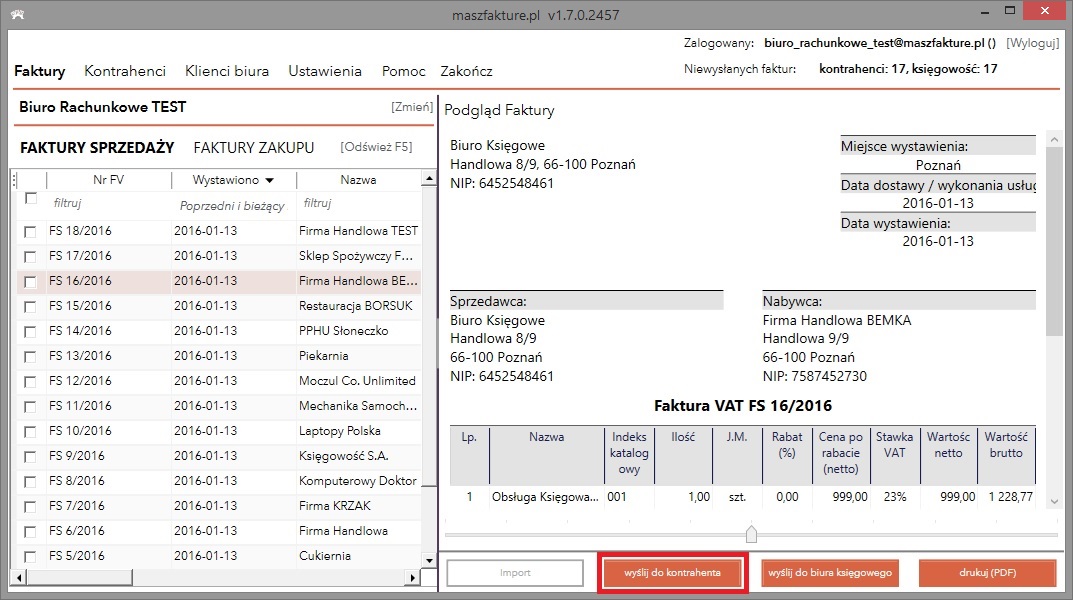The image size is (1073, 600).
Task: Select invoice row Restauracja BORSUK
Action: [219, 306]
